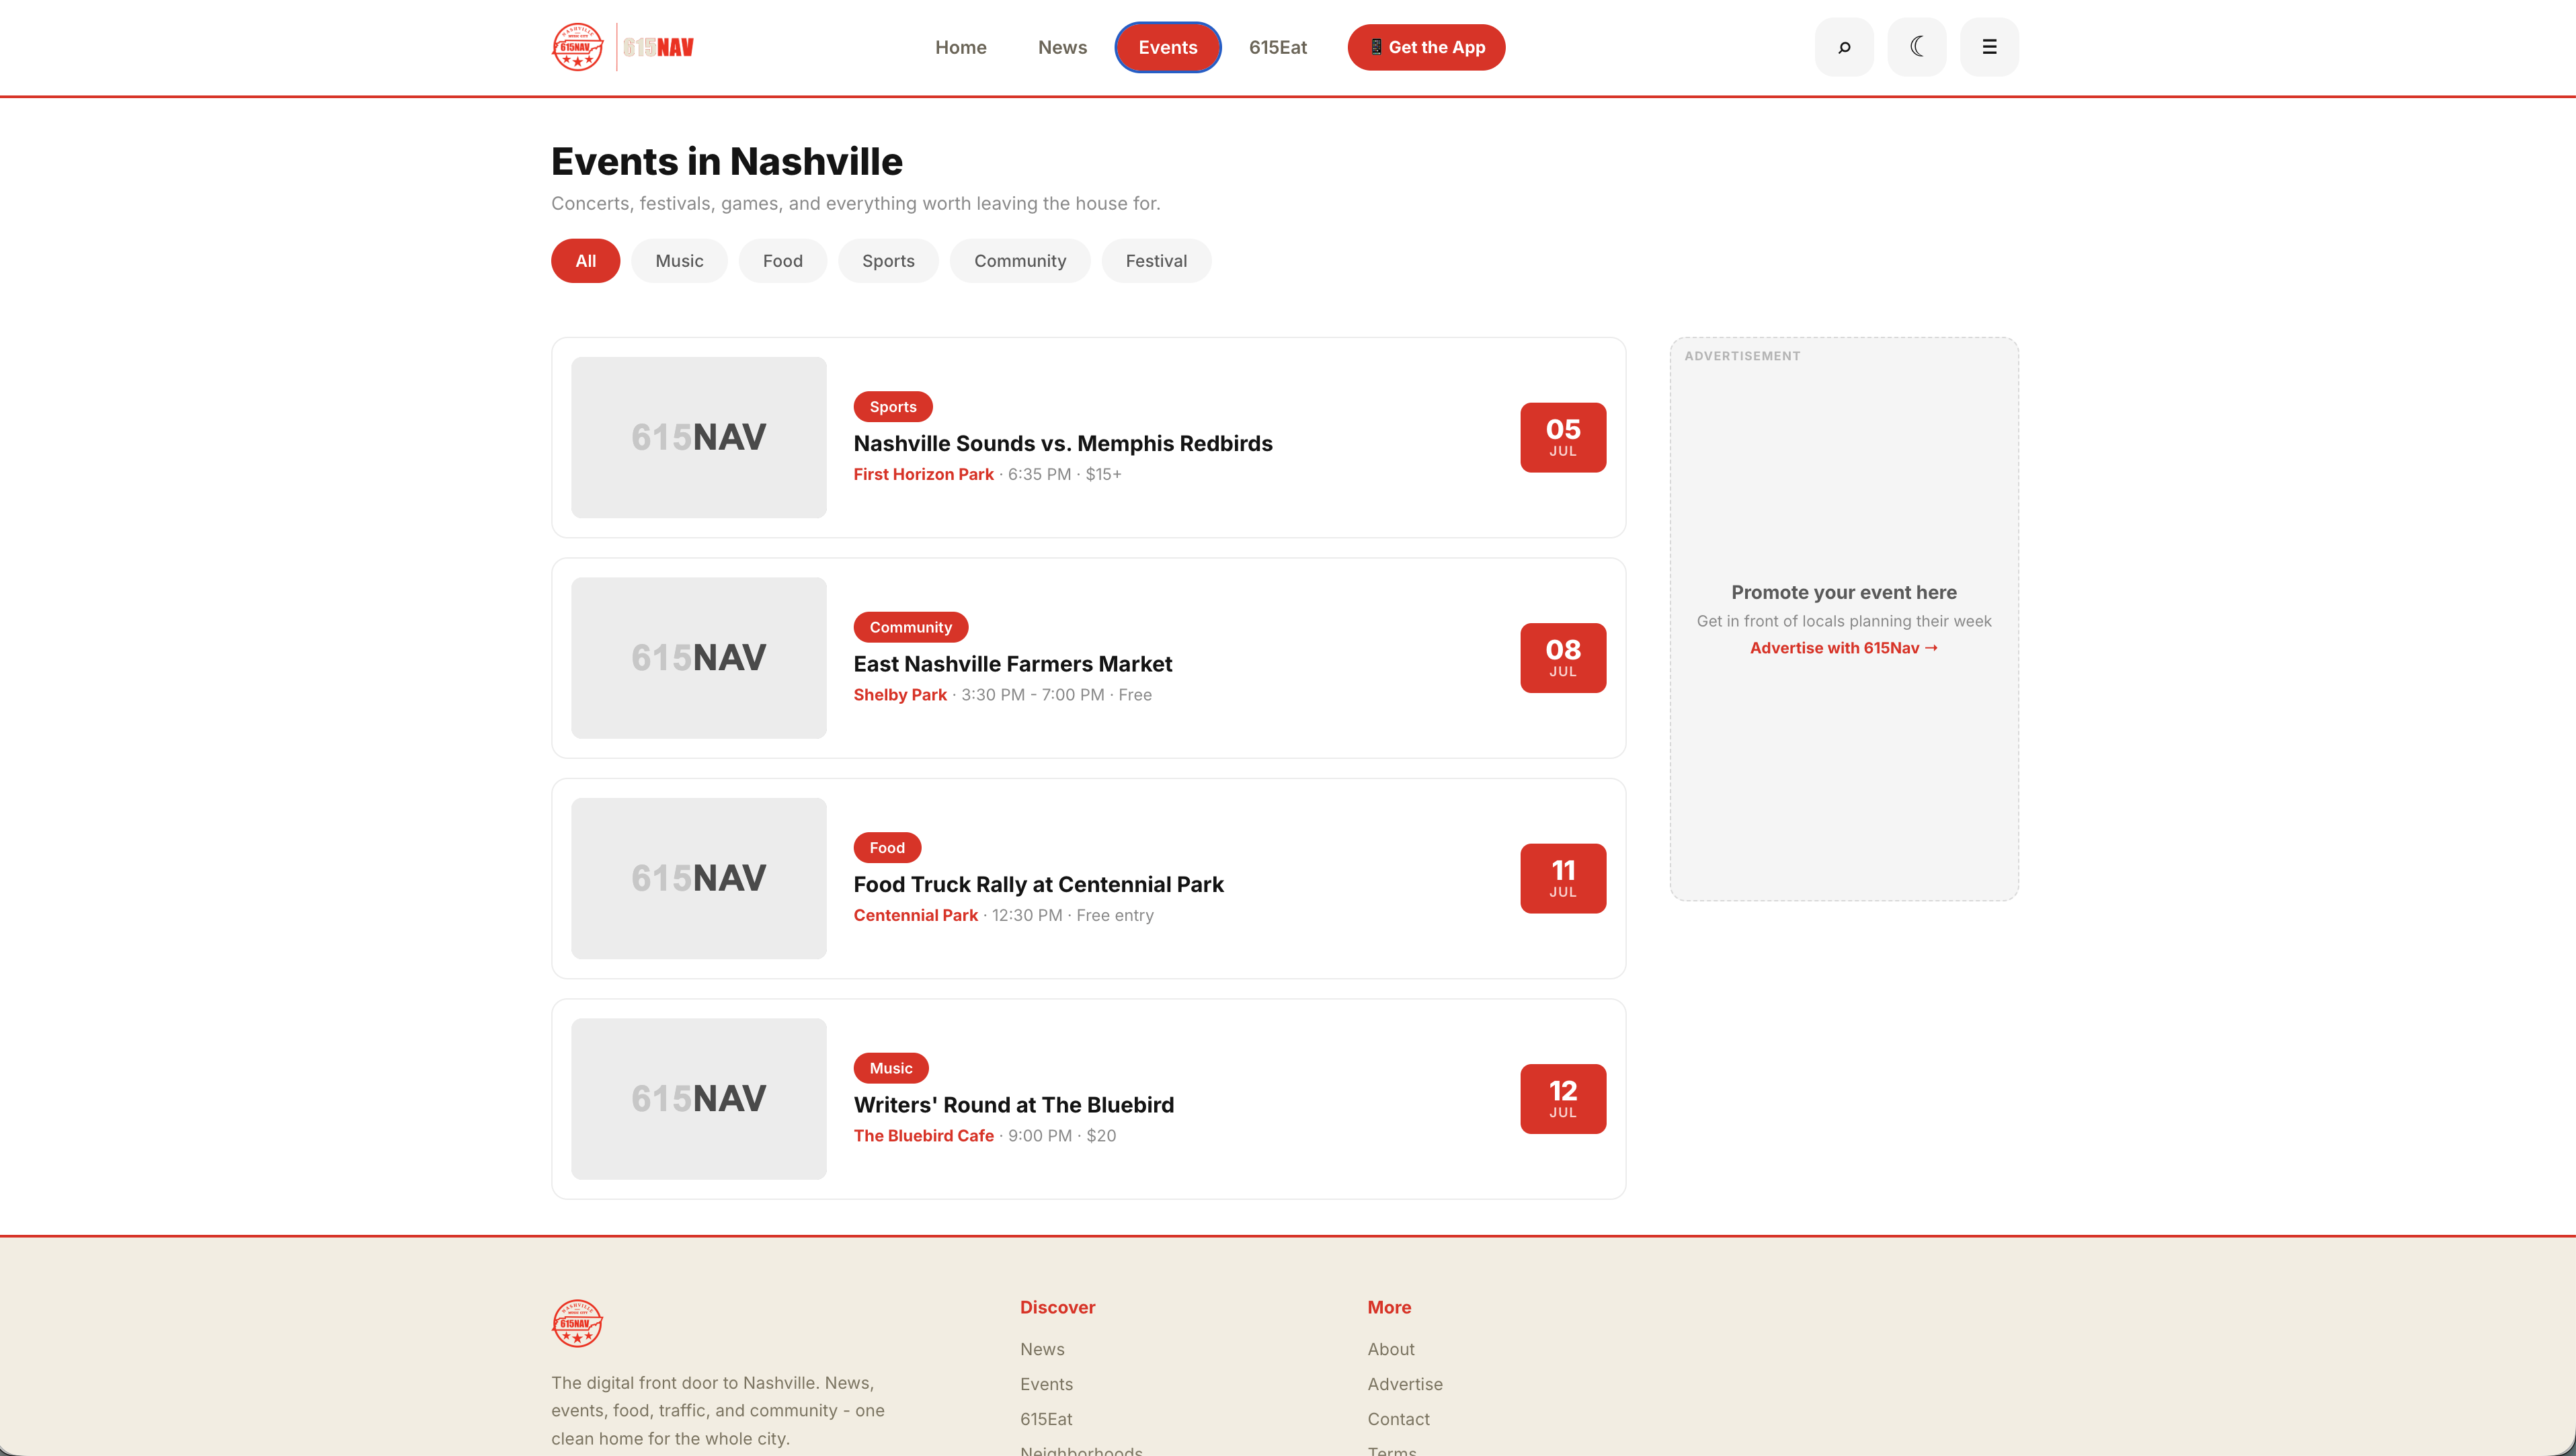
Task: Select the Events nav item
Action: pyautogui.click(x=1168, y=47)
